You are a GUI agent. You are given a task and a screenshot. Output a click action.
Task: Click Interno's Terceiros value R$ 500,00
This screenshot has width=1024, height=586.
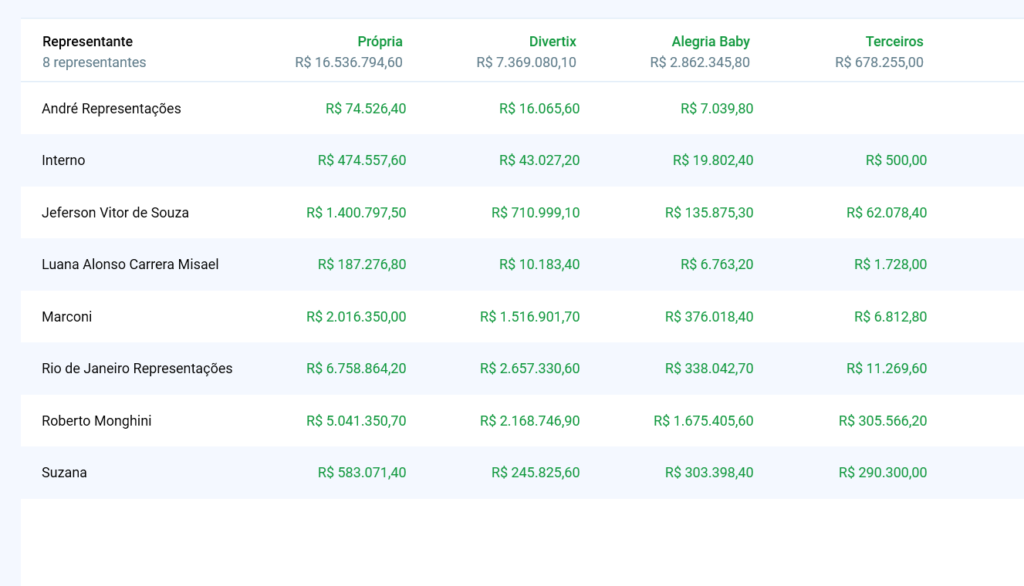[896, 161]
